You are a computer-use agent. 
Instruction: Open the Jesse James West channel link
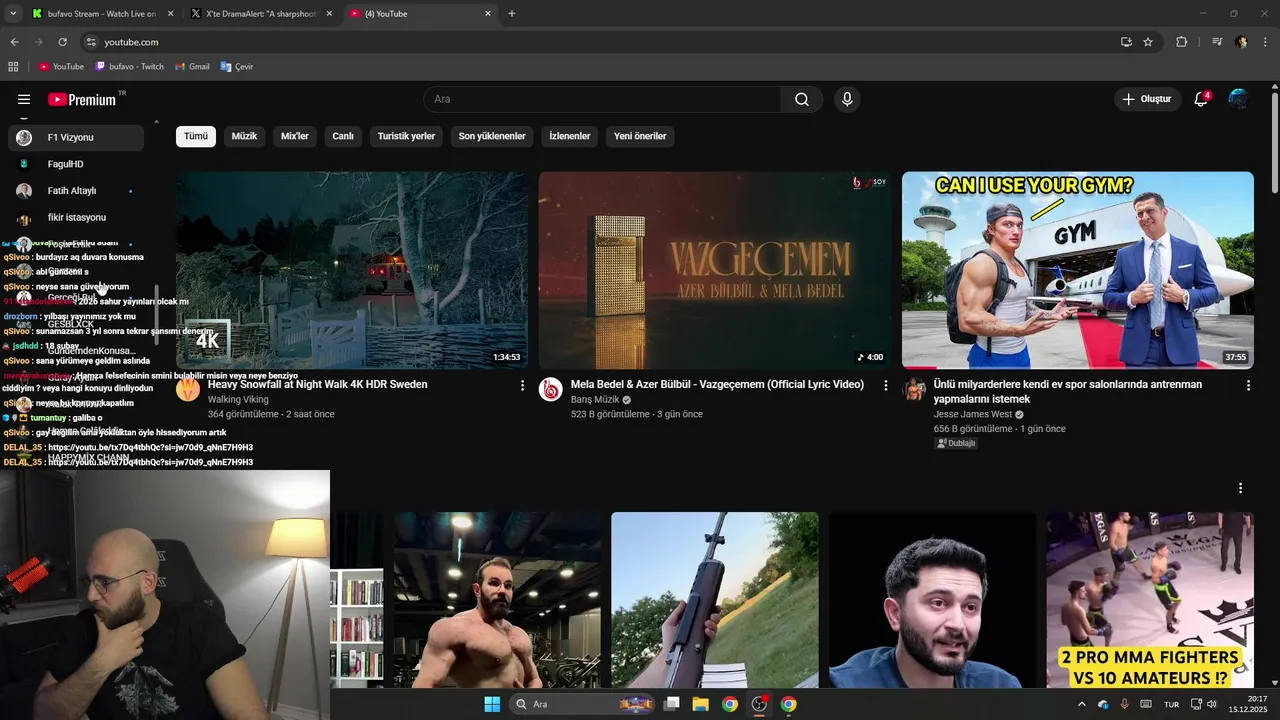tap(973, 414)
